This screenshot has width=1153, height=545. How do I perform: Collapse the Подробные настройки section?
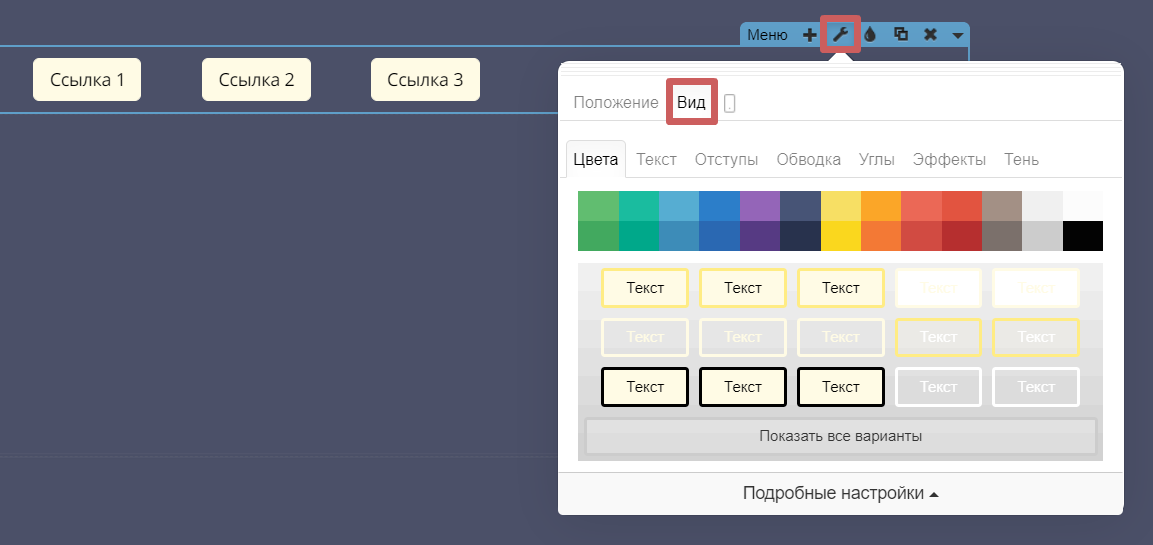[x=840, y=493]
